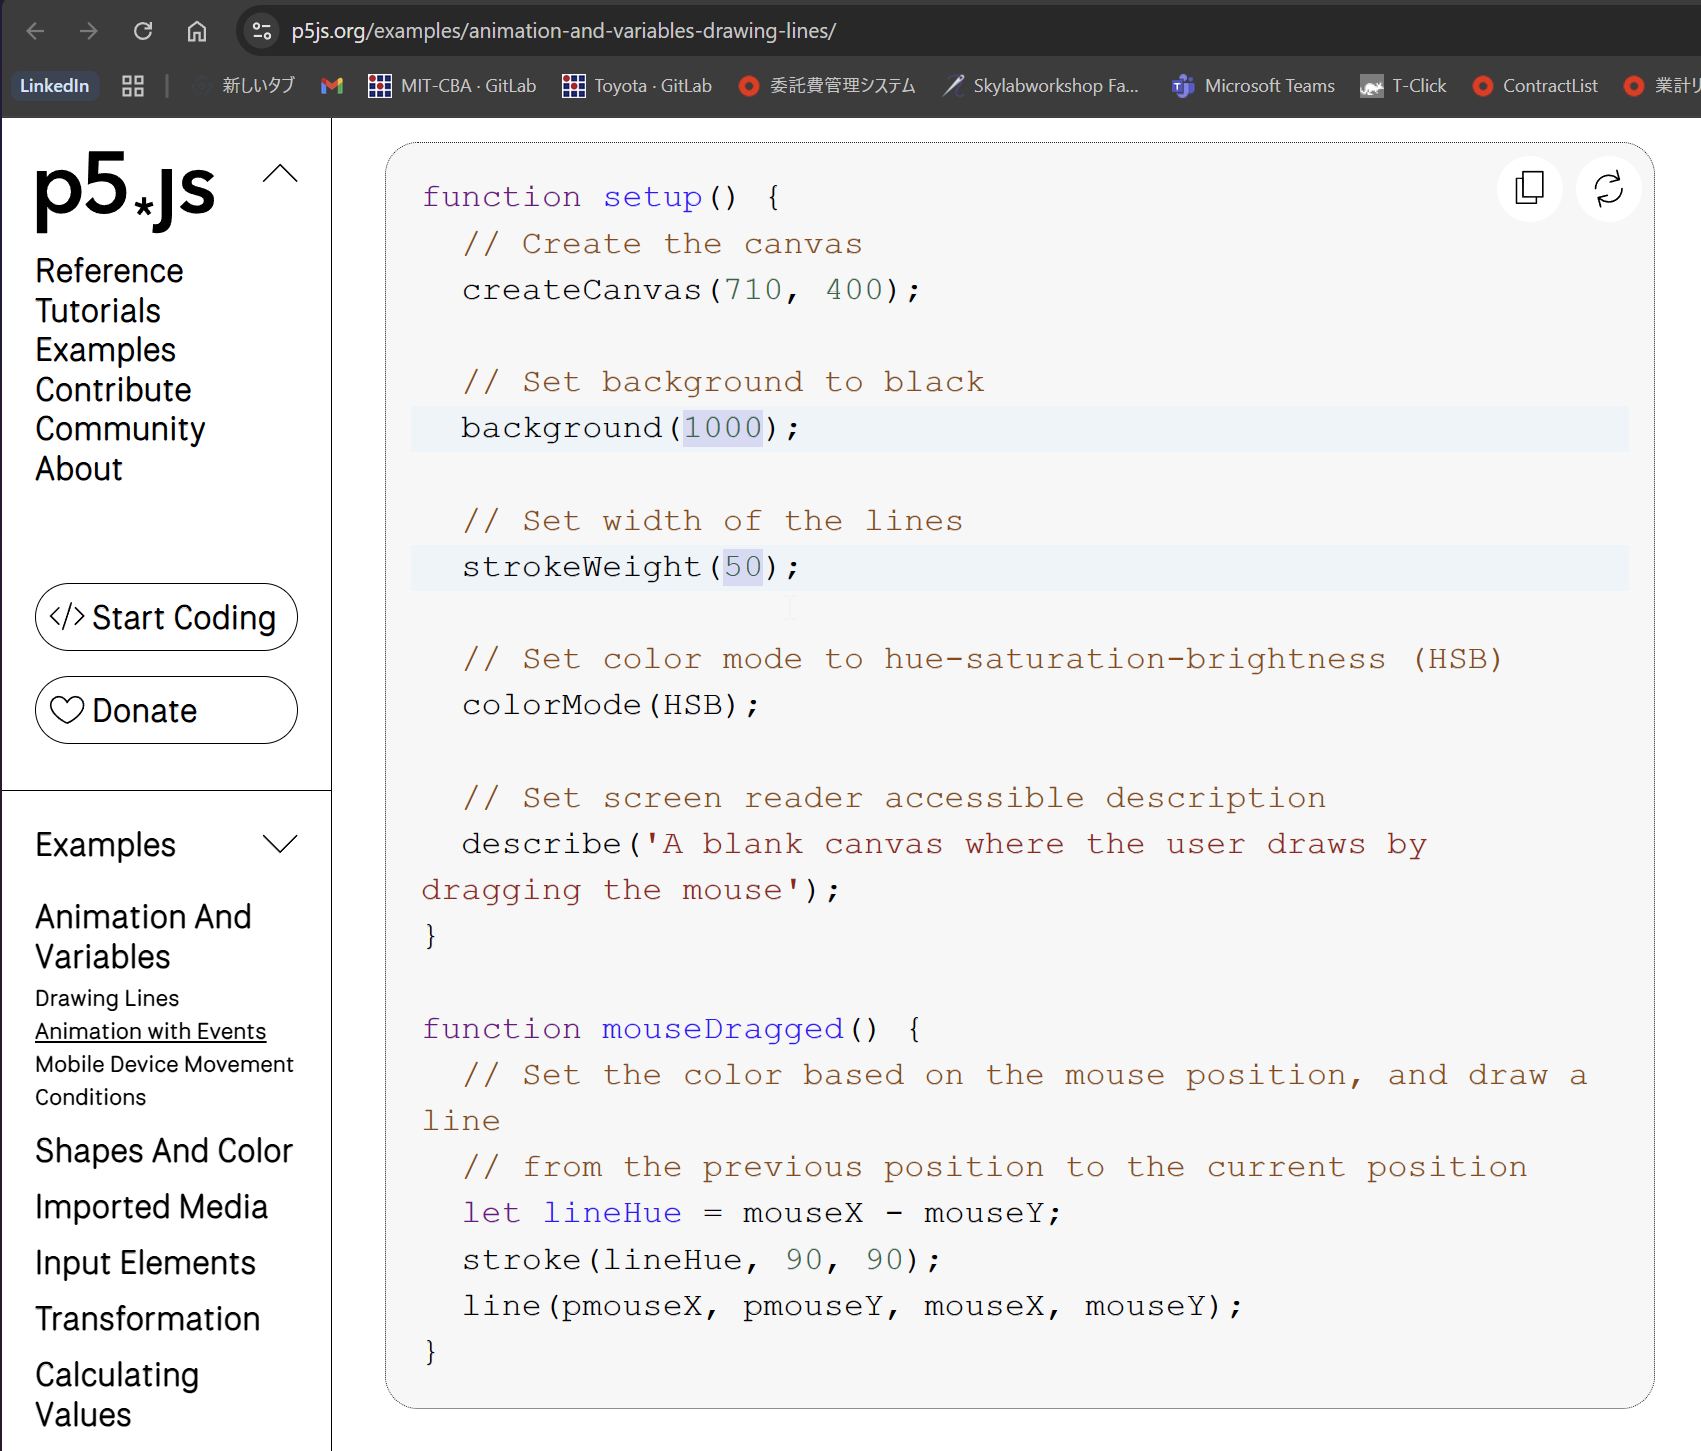Screen dimensions: 1701x1451
Task: Open the browser home page
Action: [x=197, y=31]
